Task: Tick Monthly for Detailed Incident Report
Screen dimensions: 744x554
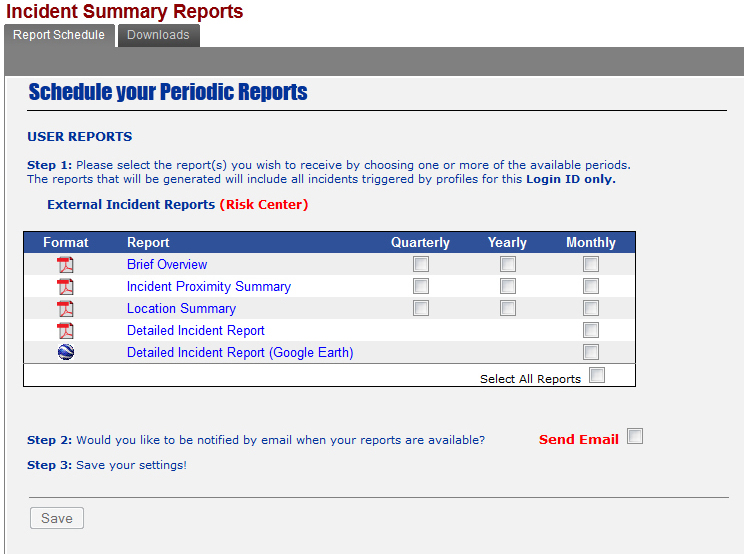Action: [591, 331]
